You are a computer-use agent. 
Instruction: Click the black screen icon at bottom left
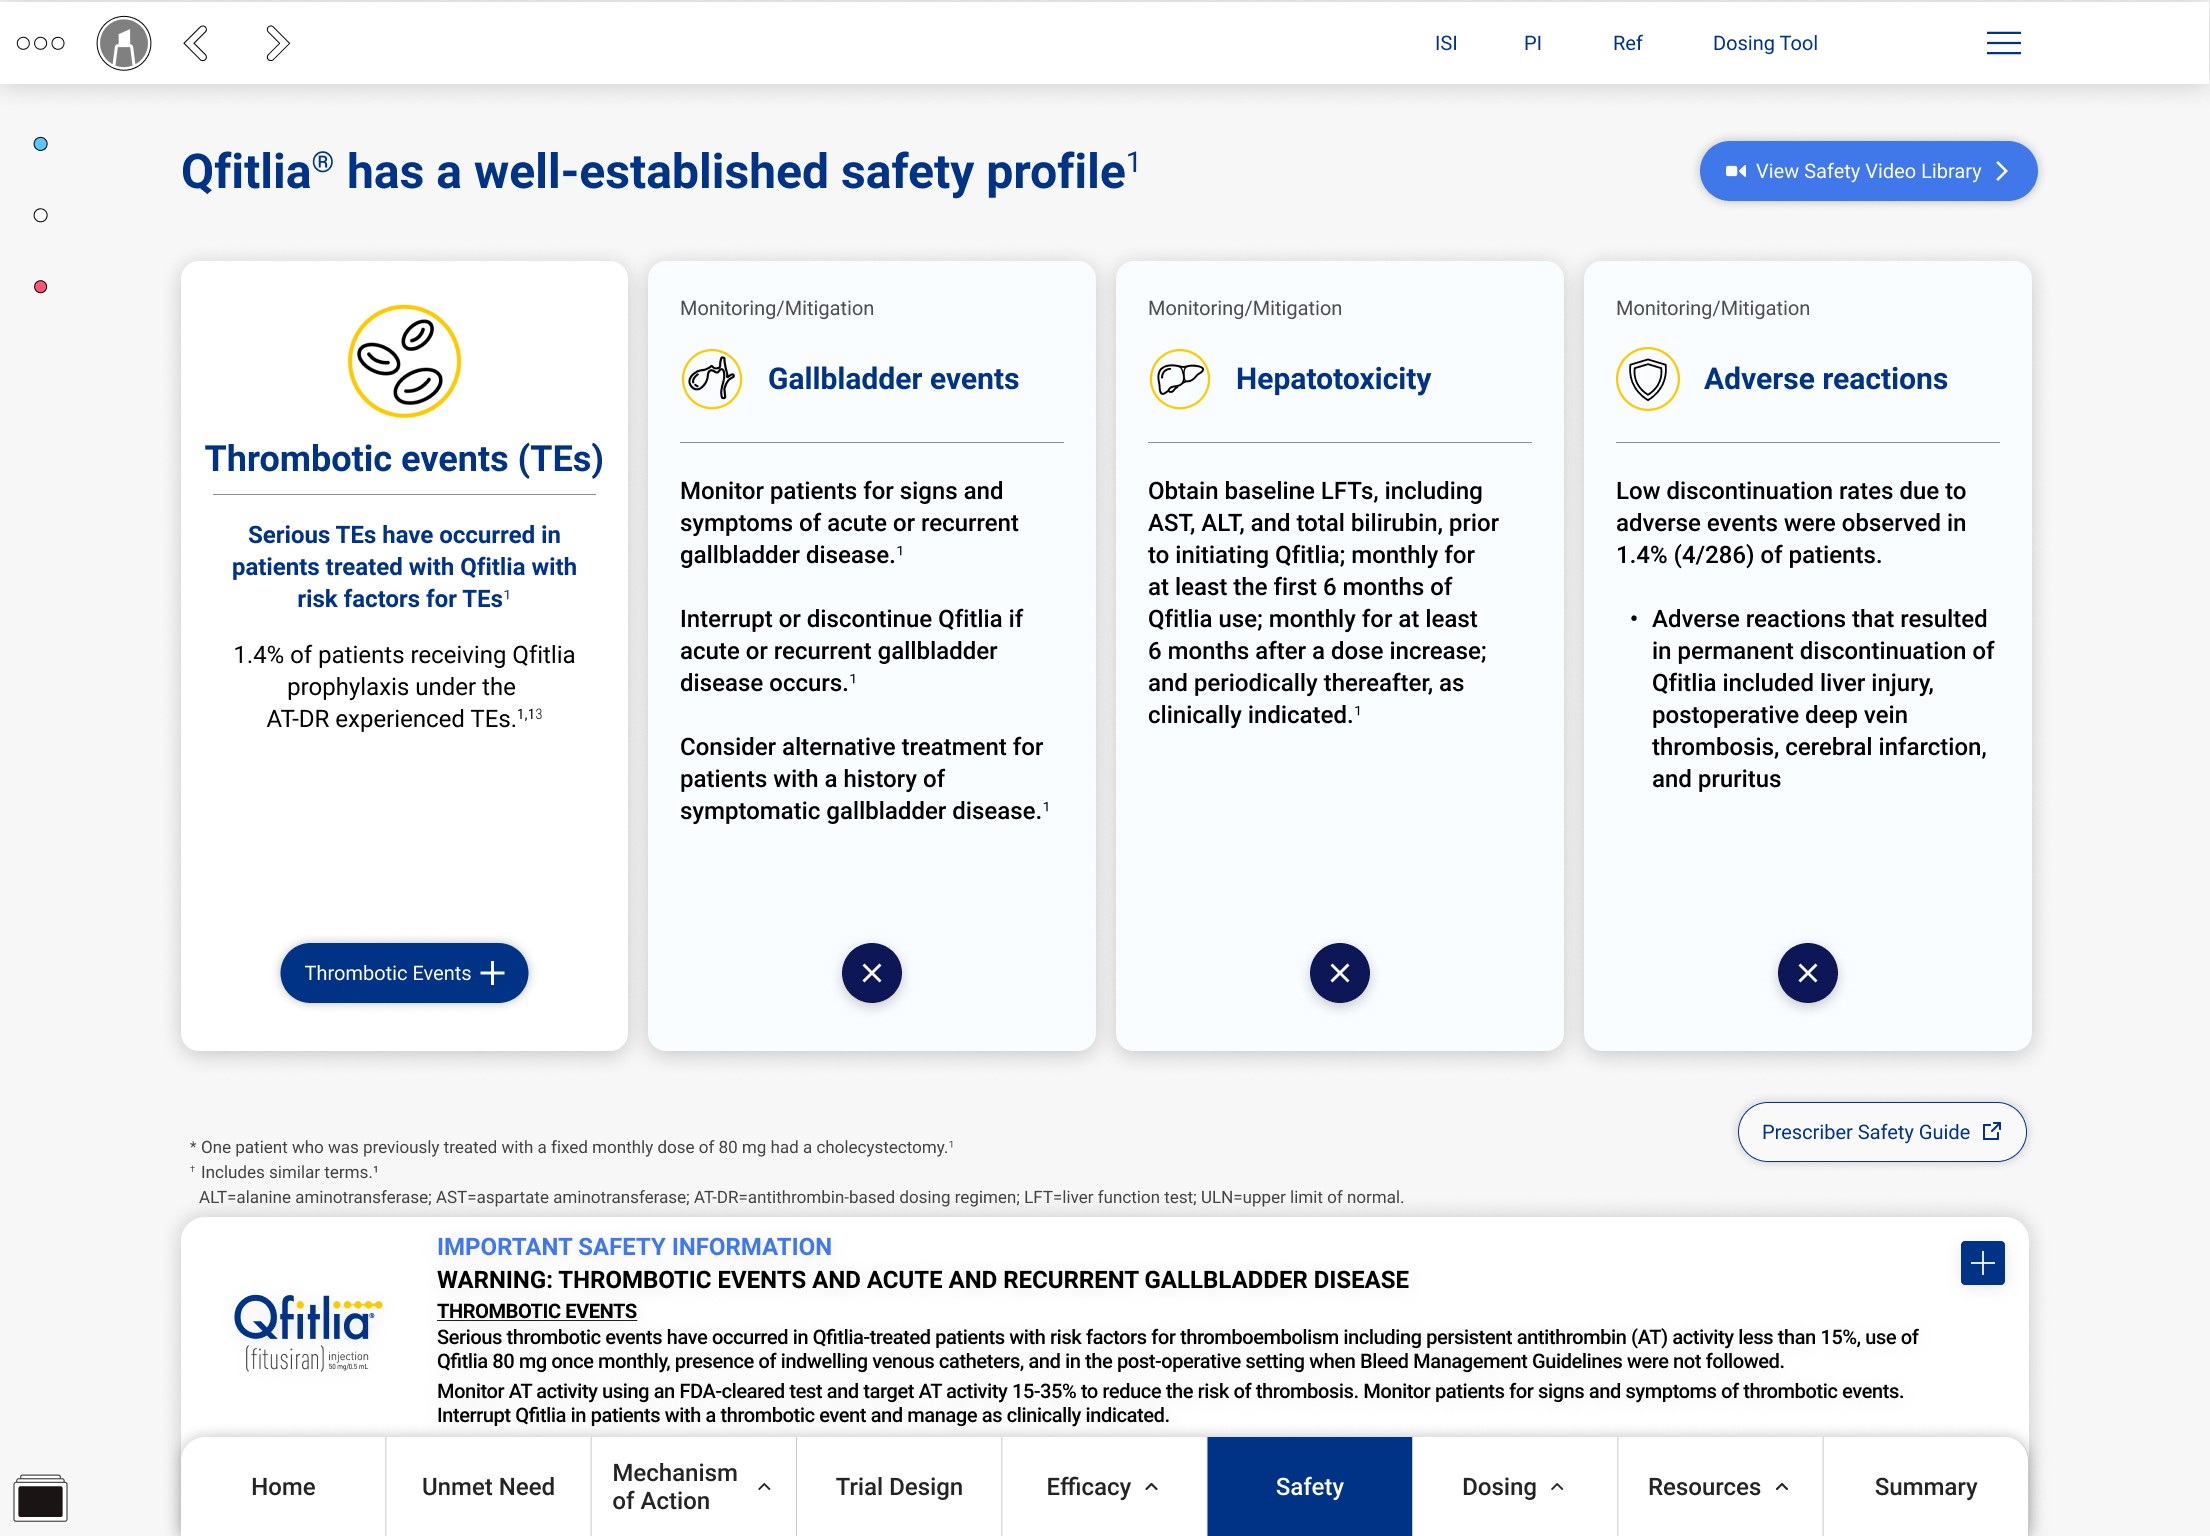click(x=41, y=1498)
